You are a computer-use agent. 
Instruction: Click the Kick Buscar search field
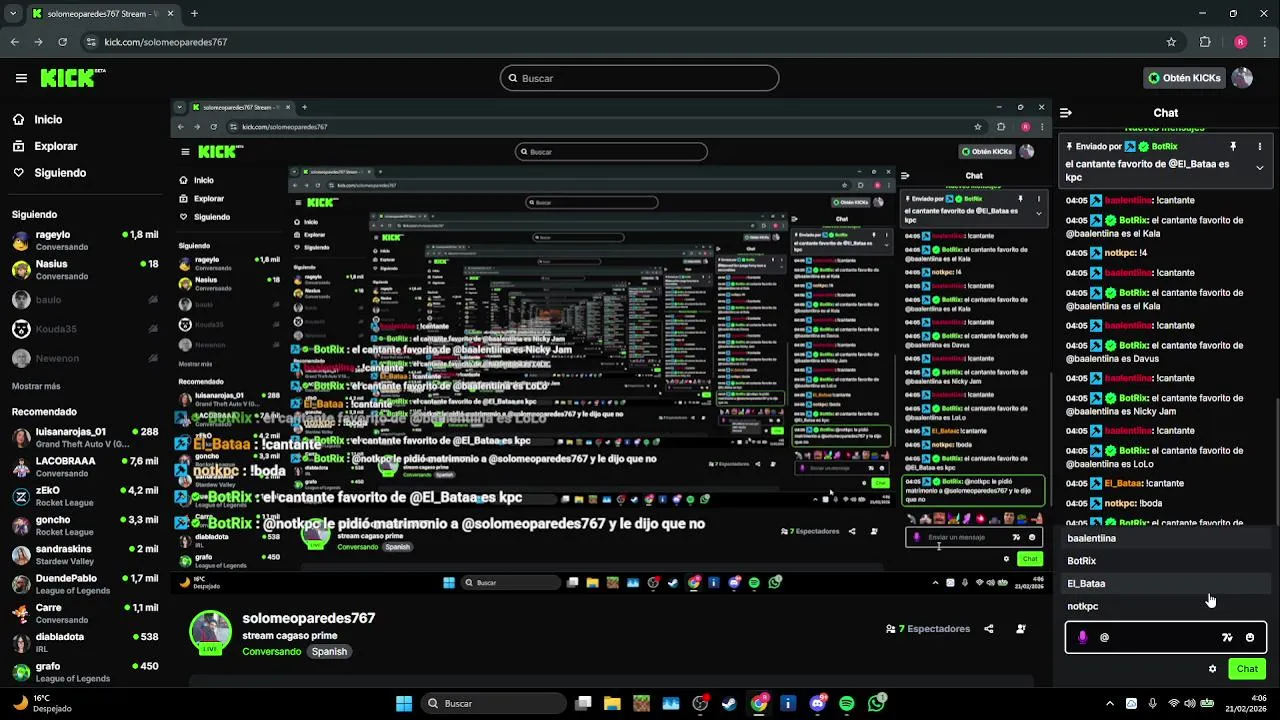point(639,78)
